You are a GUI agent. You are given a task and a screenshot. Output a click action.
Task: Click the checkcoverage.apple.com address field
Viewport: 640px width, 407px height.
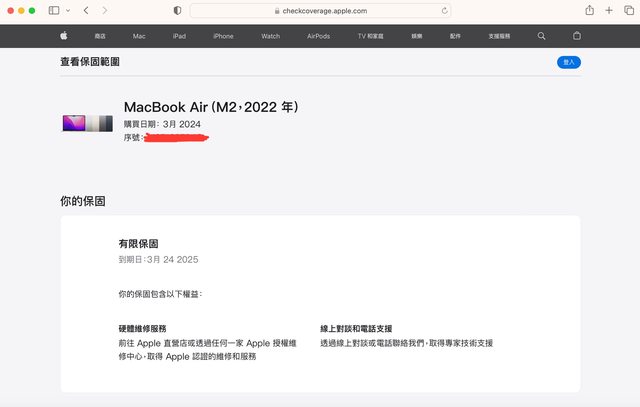320,11
